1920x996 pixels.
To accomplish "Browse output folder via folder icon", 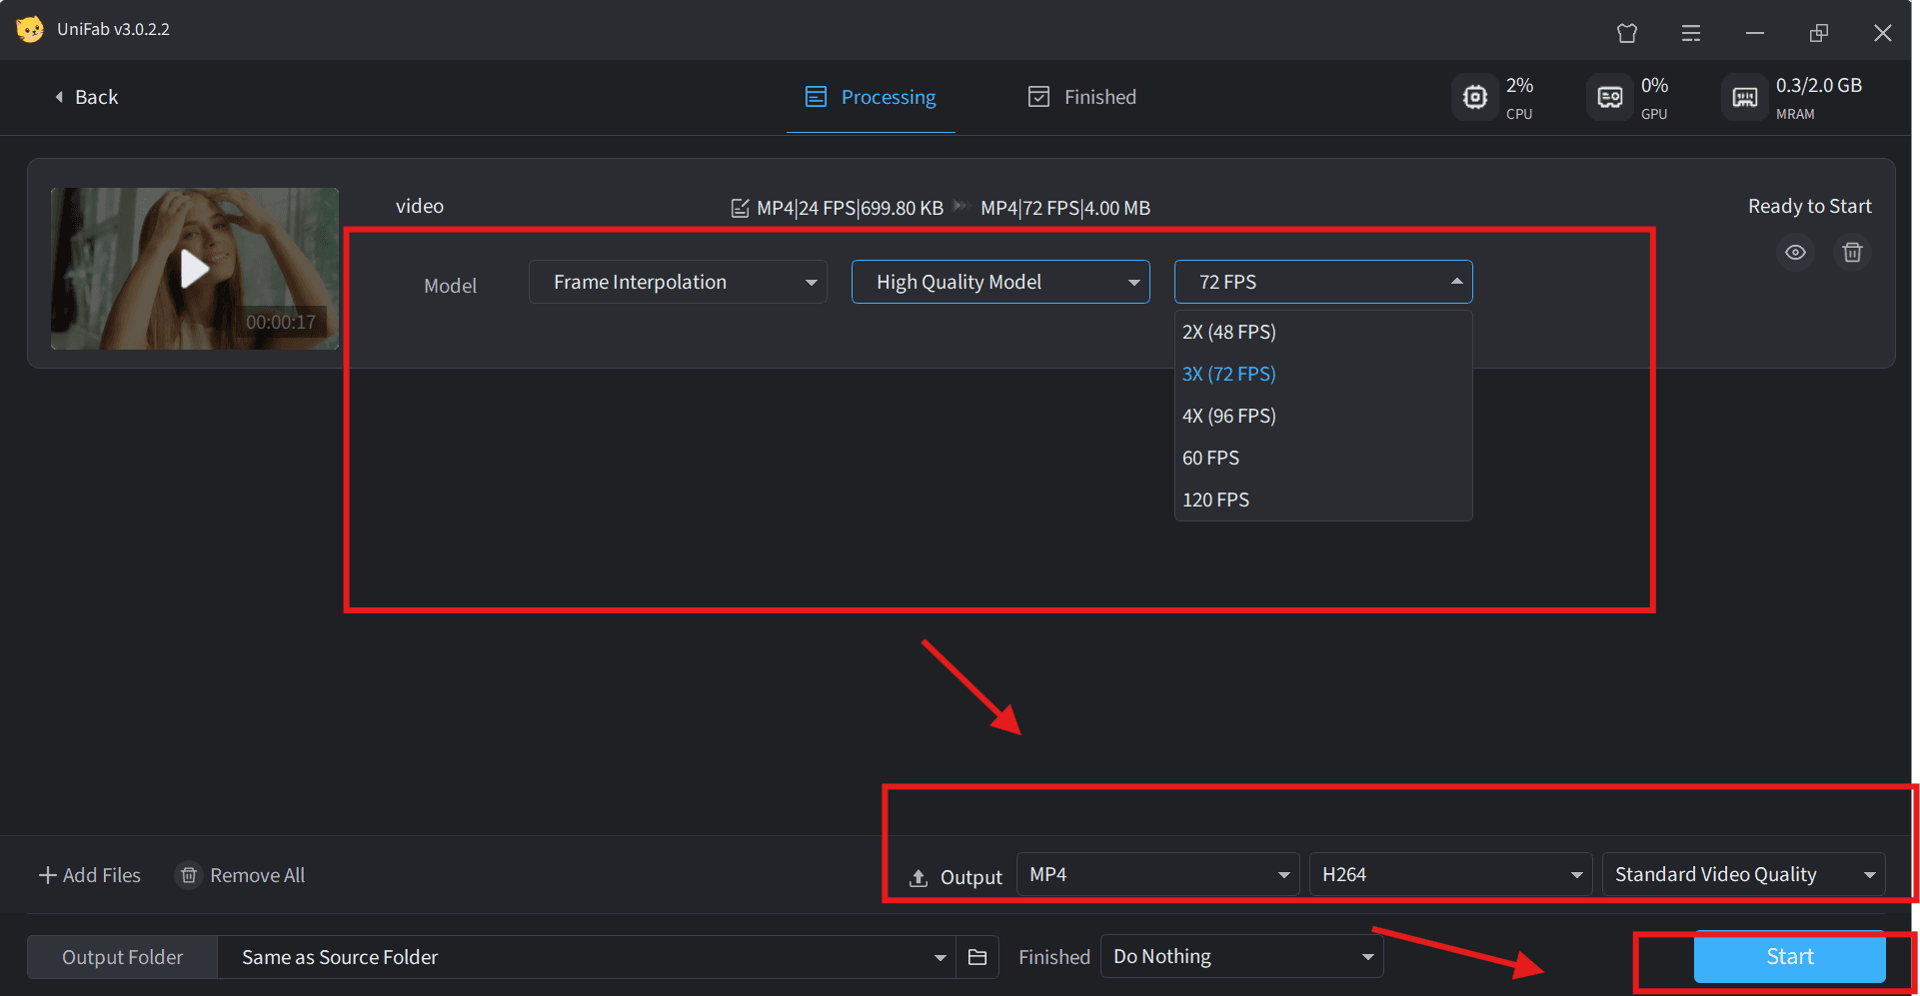I will (977, 957).
